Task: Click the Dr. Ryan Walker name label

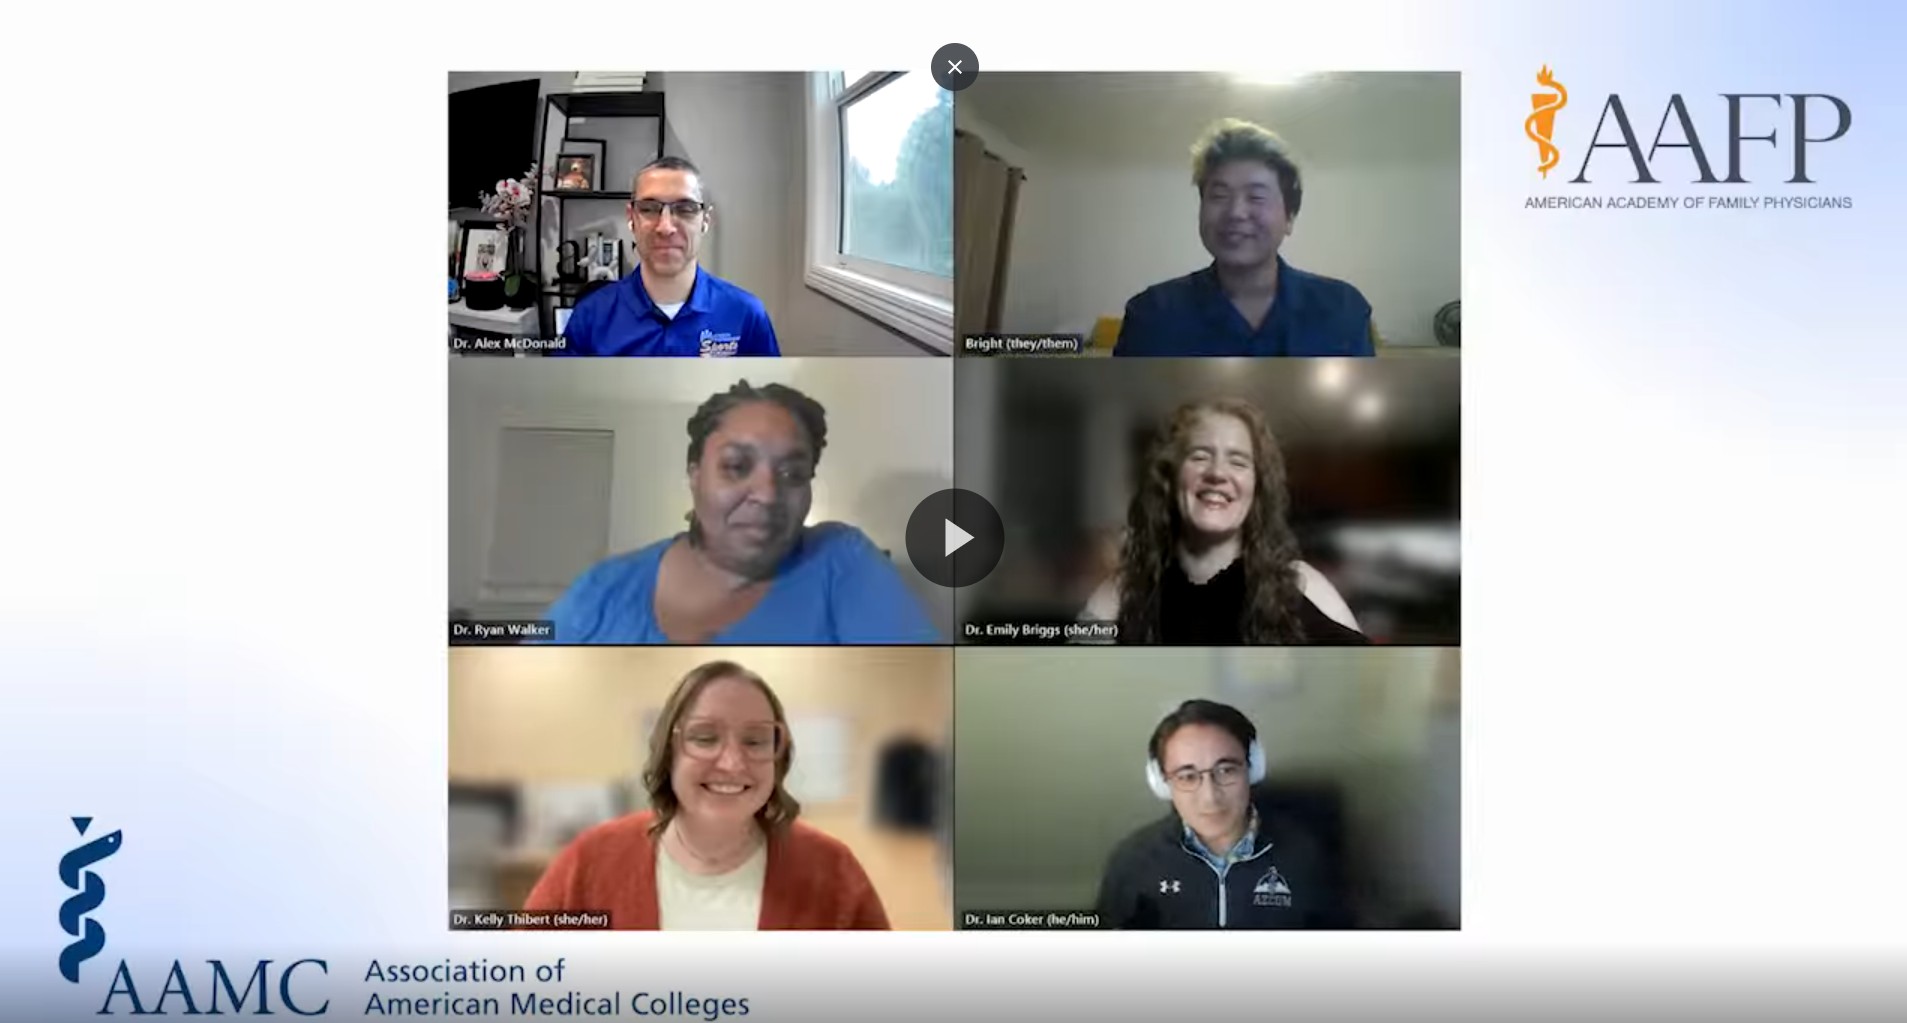Action: 501,630
